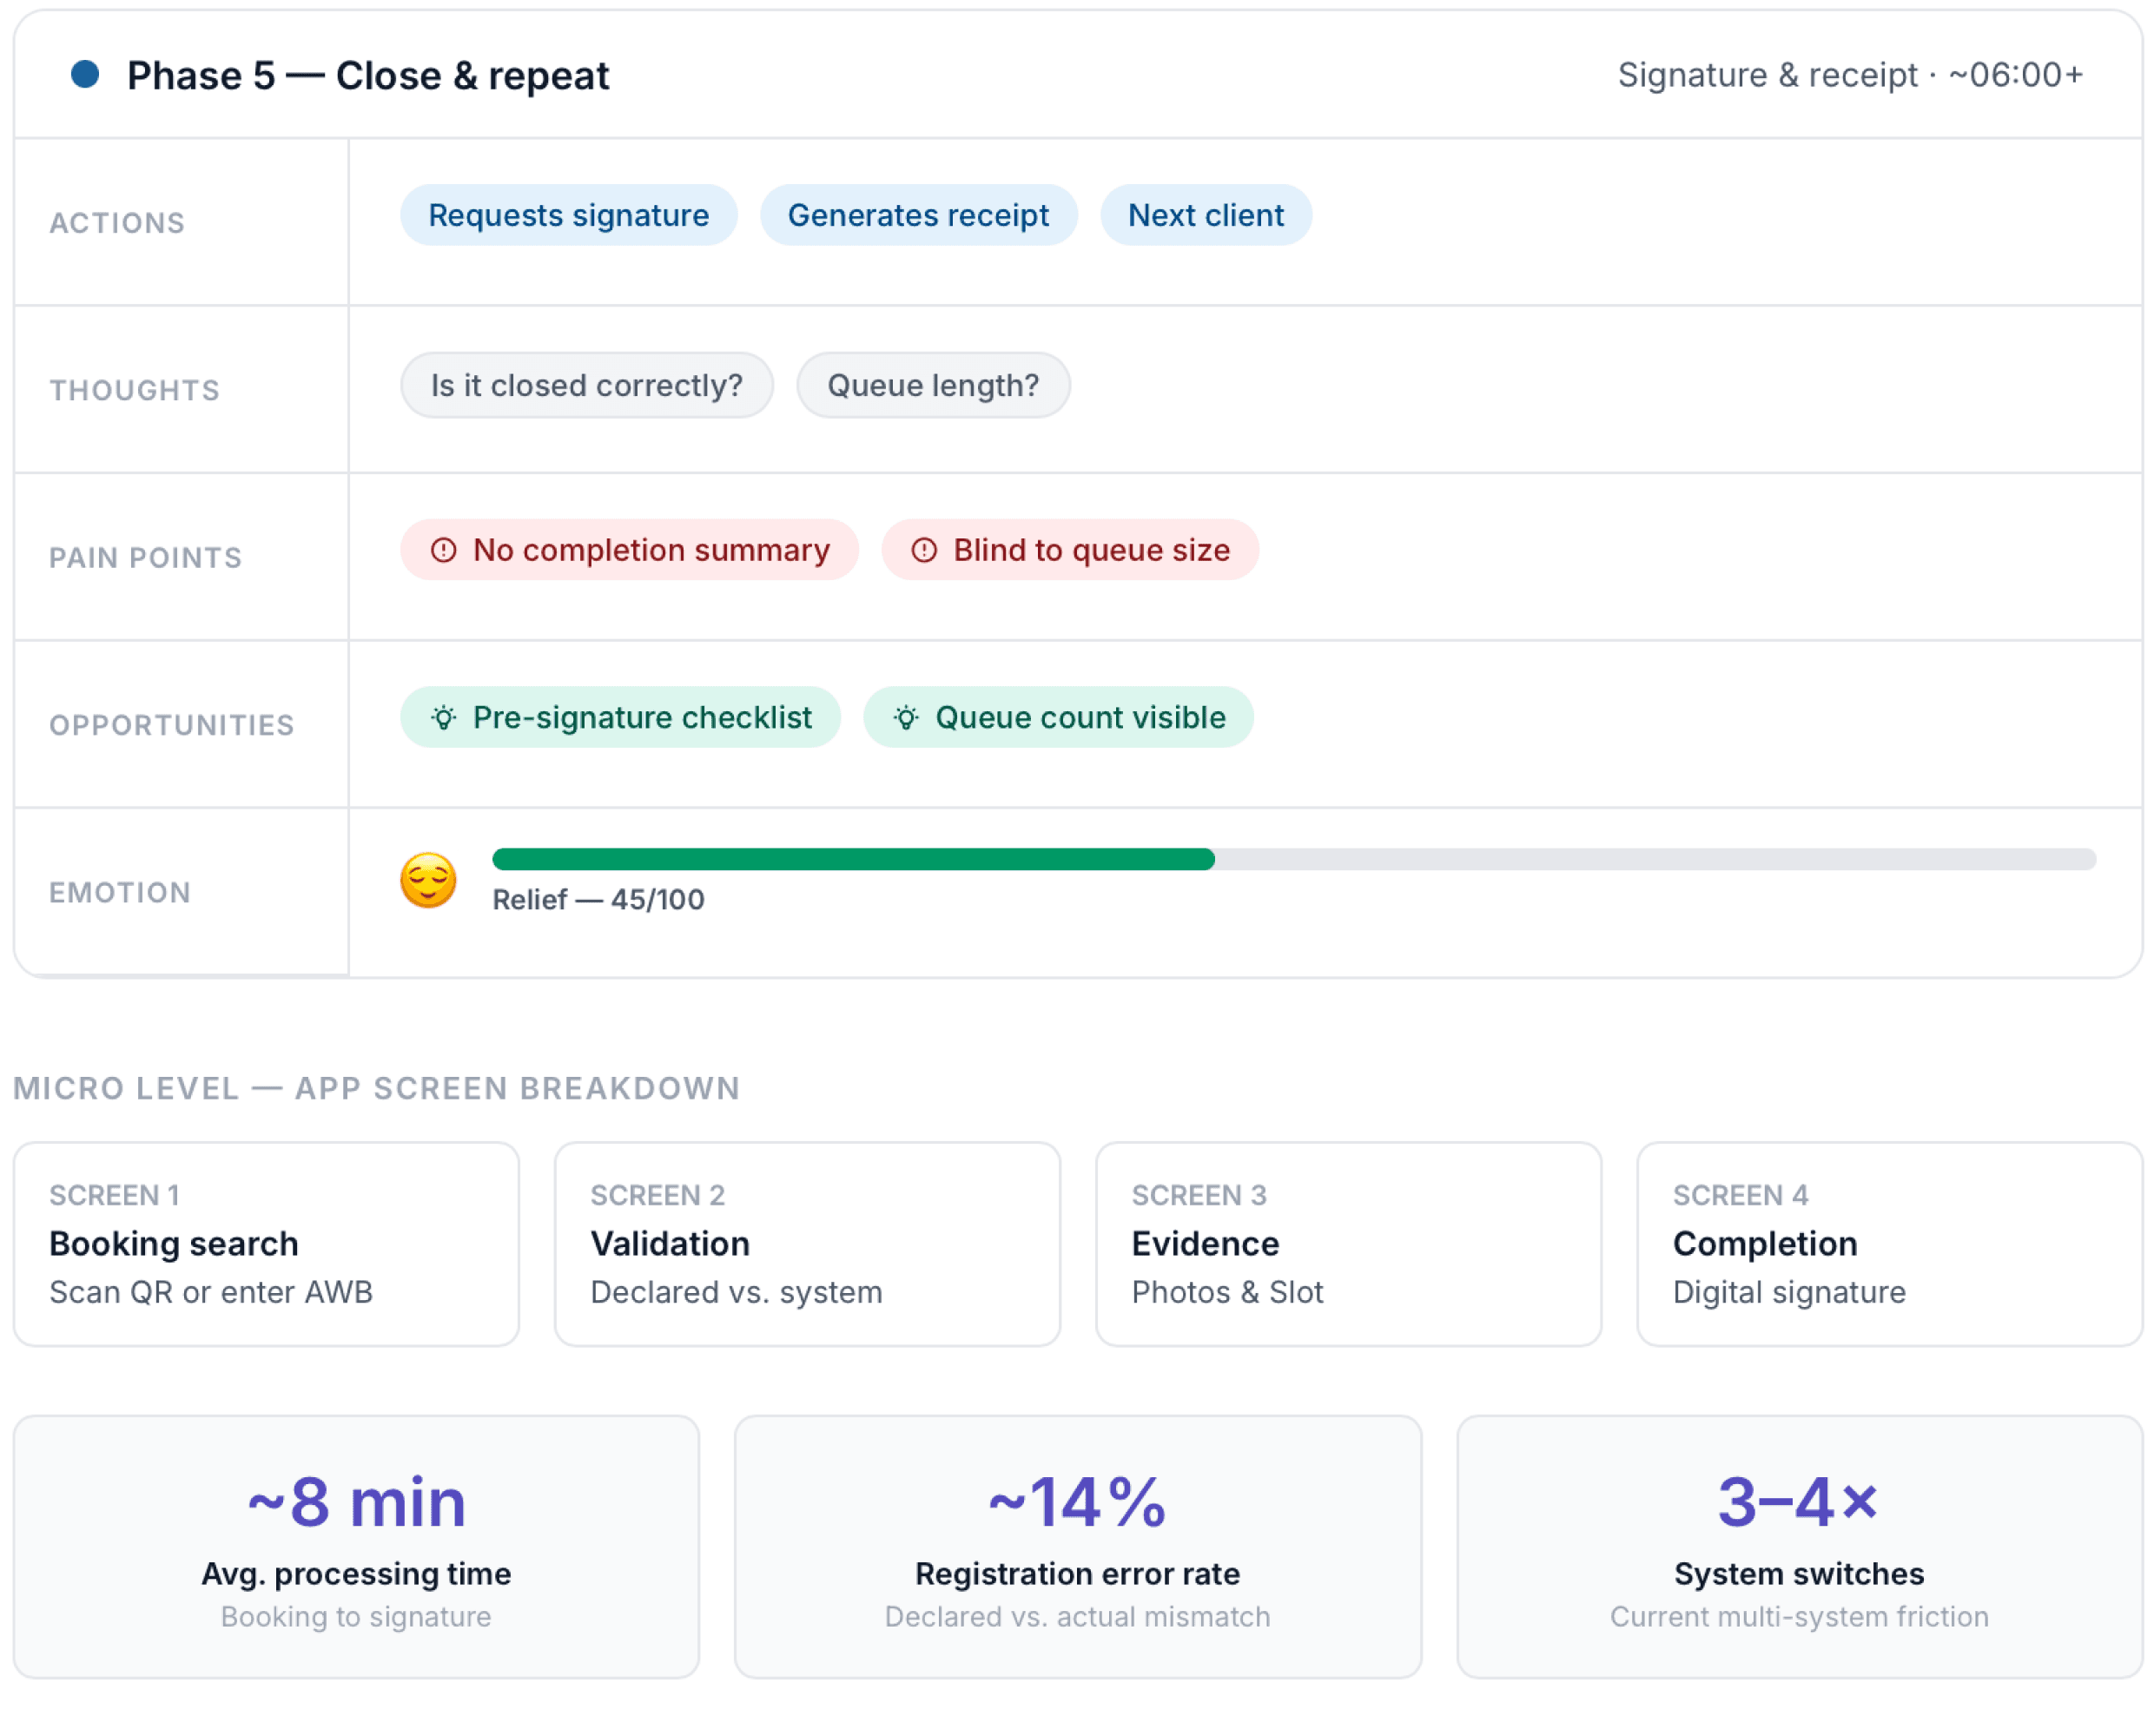Click the warning icon in No completion summary
The image size is (2154, 1736).
click(x=443, y=550)
